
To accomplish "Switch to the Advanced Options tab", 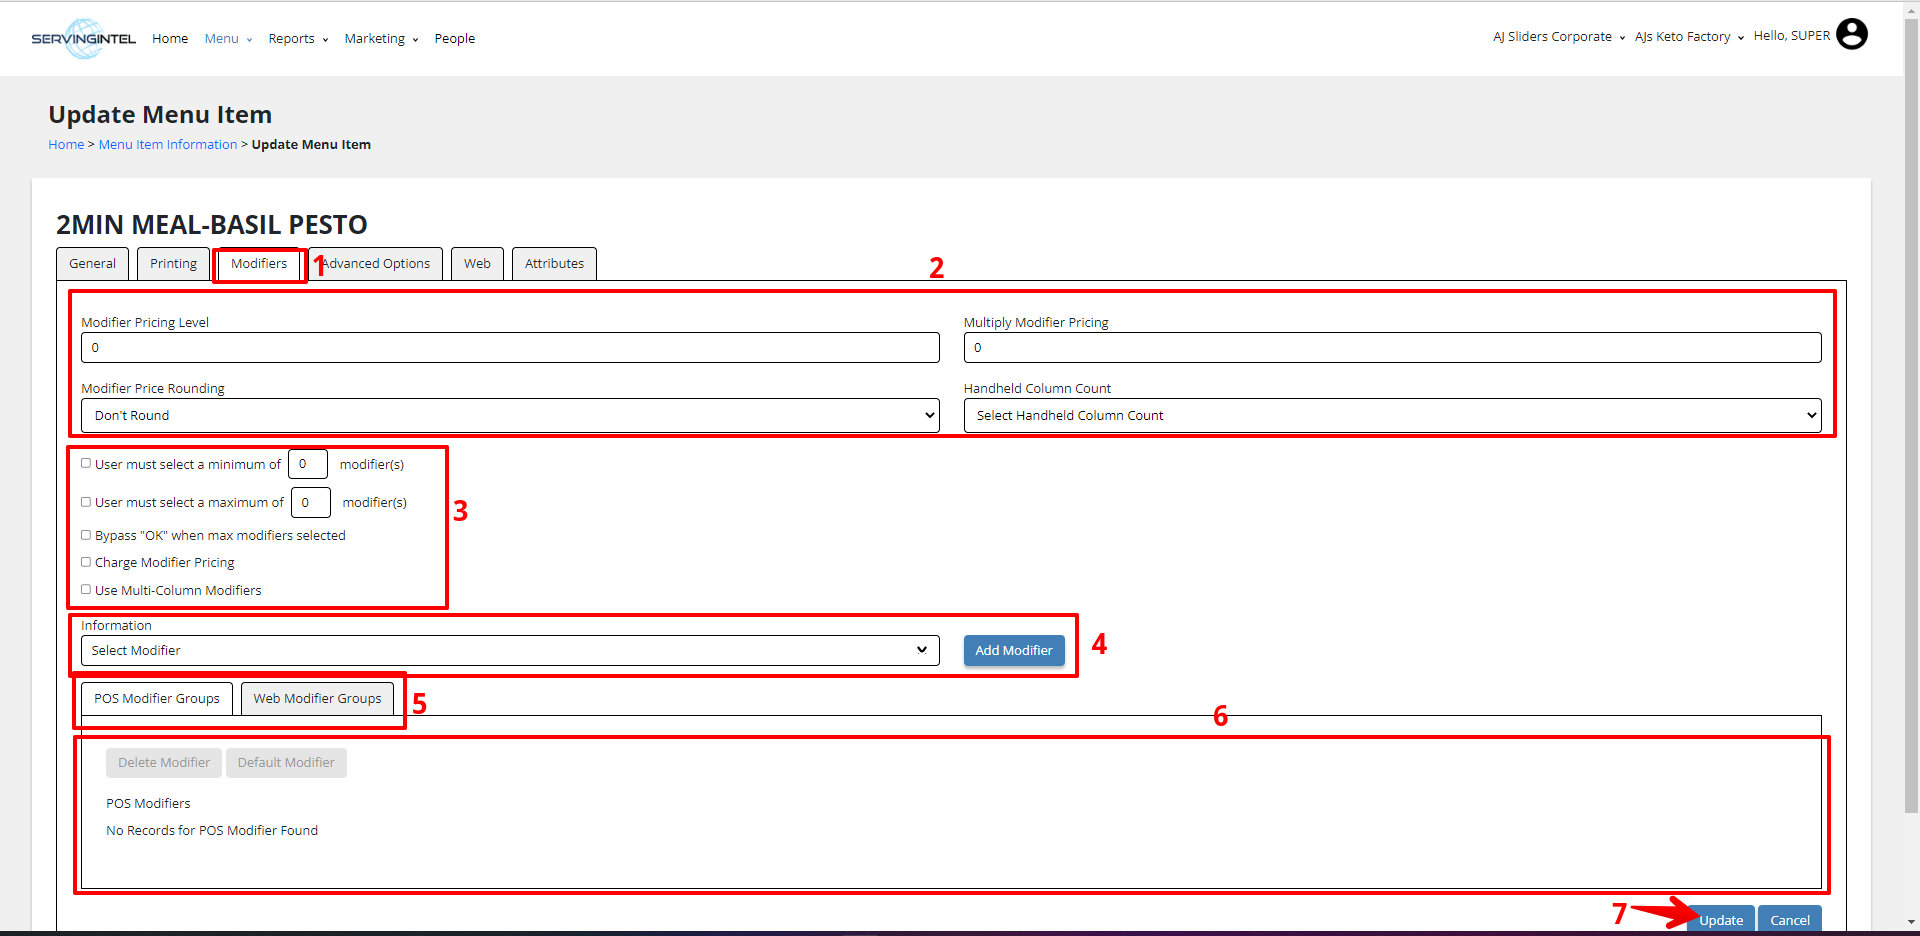I will click(377, 264).
